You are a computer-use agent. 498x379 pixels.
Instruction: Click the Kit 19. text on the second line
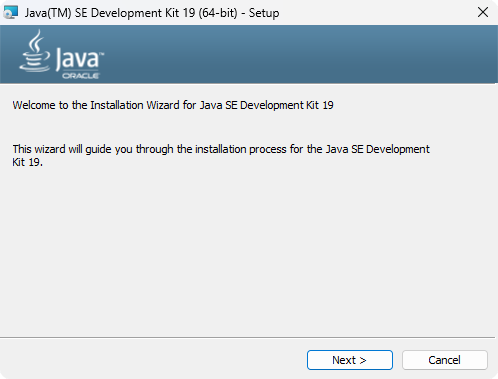[28, 162]
